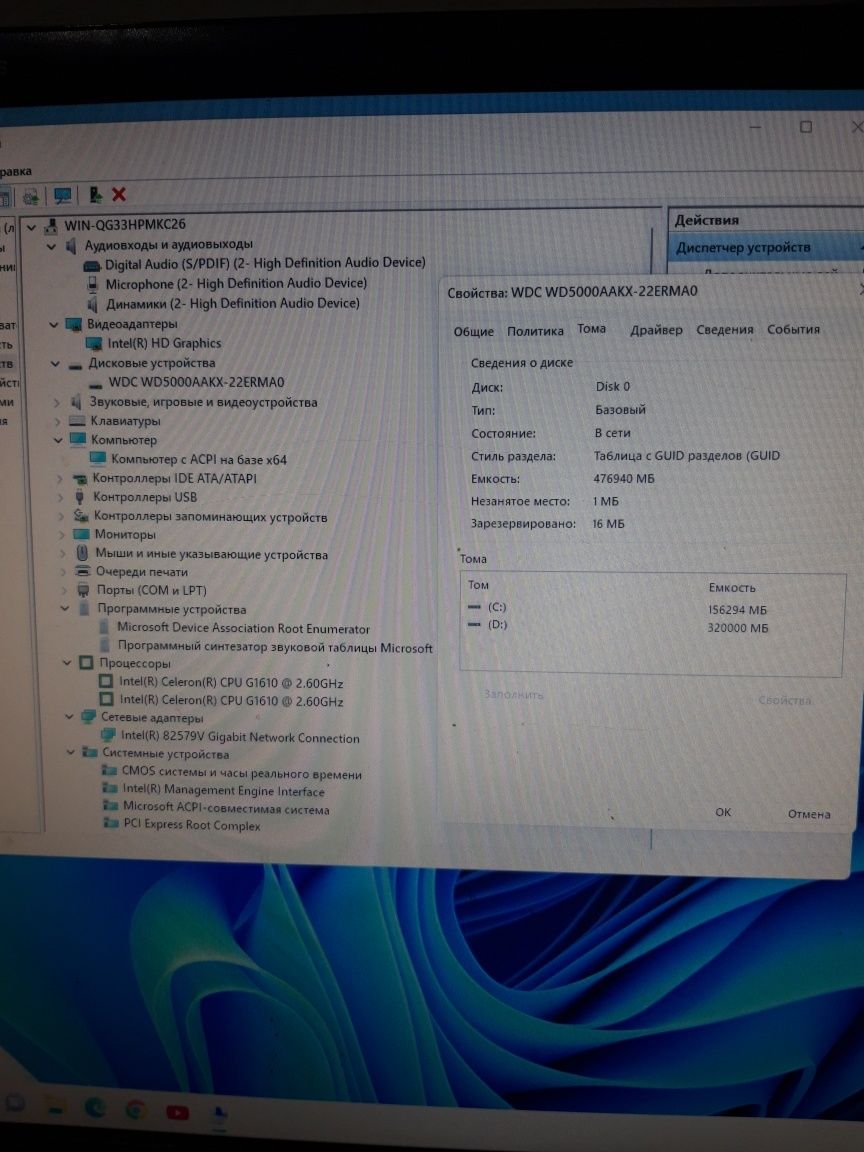This screenshot has width=864, height=1152.
Task: Select Компьютер с ACPI на базе x64
Action: (198, 460)
